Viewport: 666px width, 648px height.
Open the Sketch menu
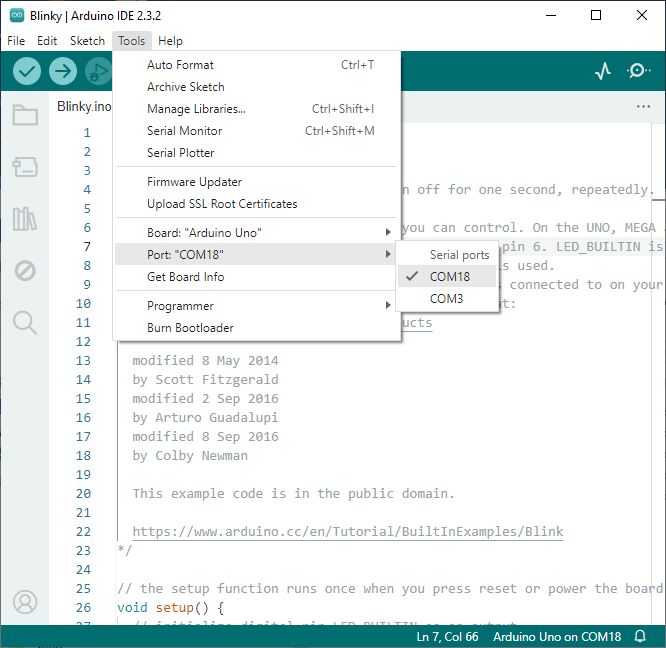pyautogui.click(x=87, y=41)
